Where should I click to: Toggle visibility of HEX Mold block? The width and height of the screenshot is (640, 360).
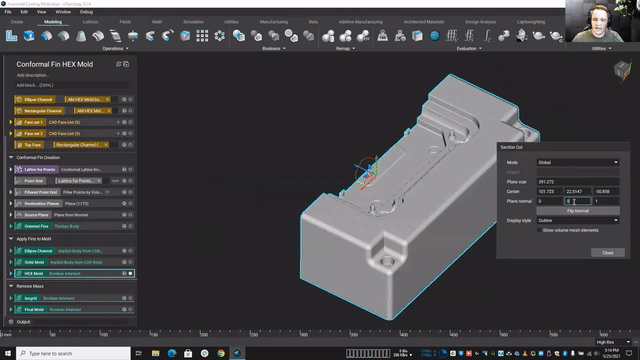click(x=131, y=273)
